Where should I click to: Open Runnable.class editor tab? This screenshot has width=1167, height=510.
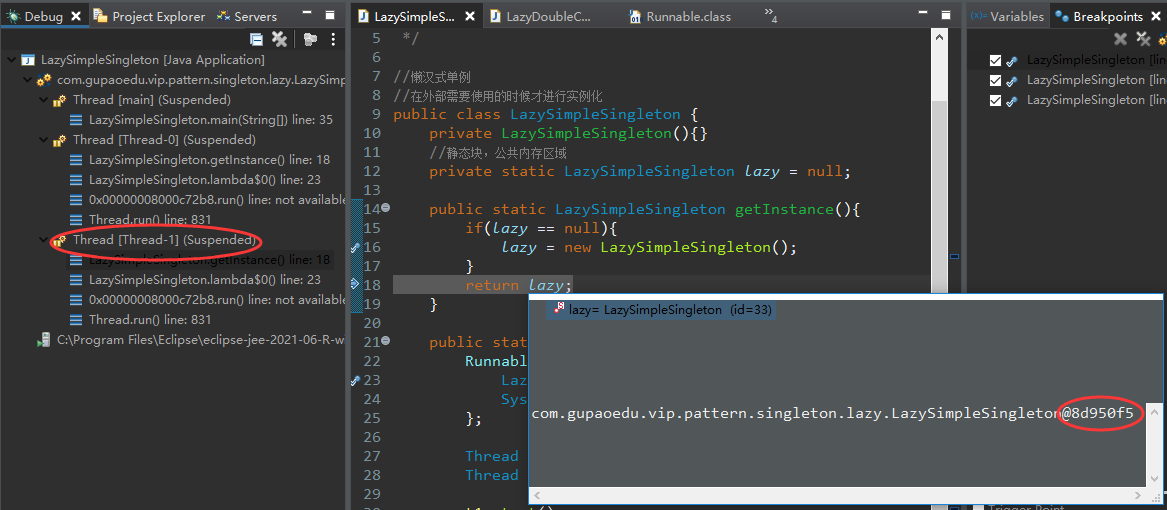point(680,16)
